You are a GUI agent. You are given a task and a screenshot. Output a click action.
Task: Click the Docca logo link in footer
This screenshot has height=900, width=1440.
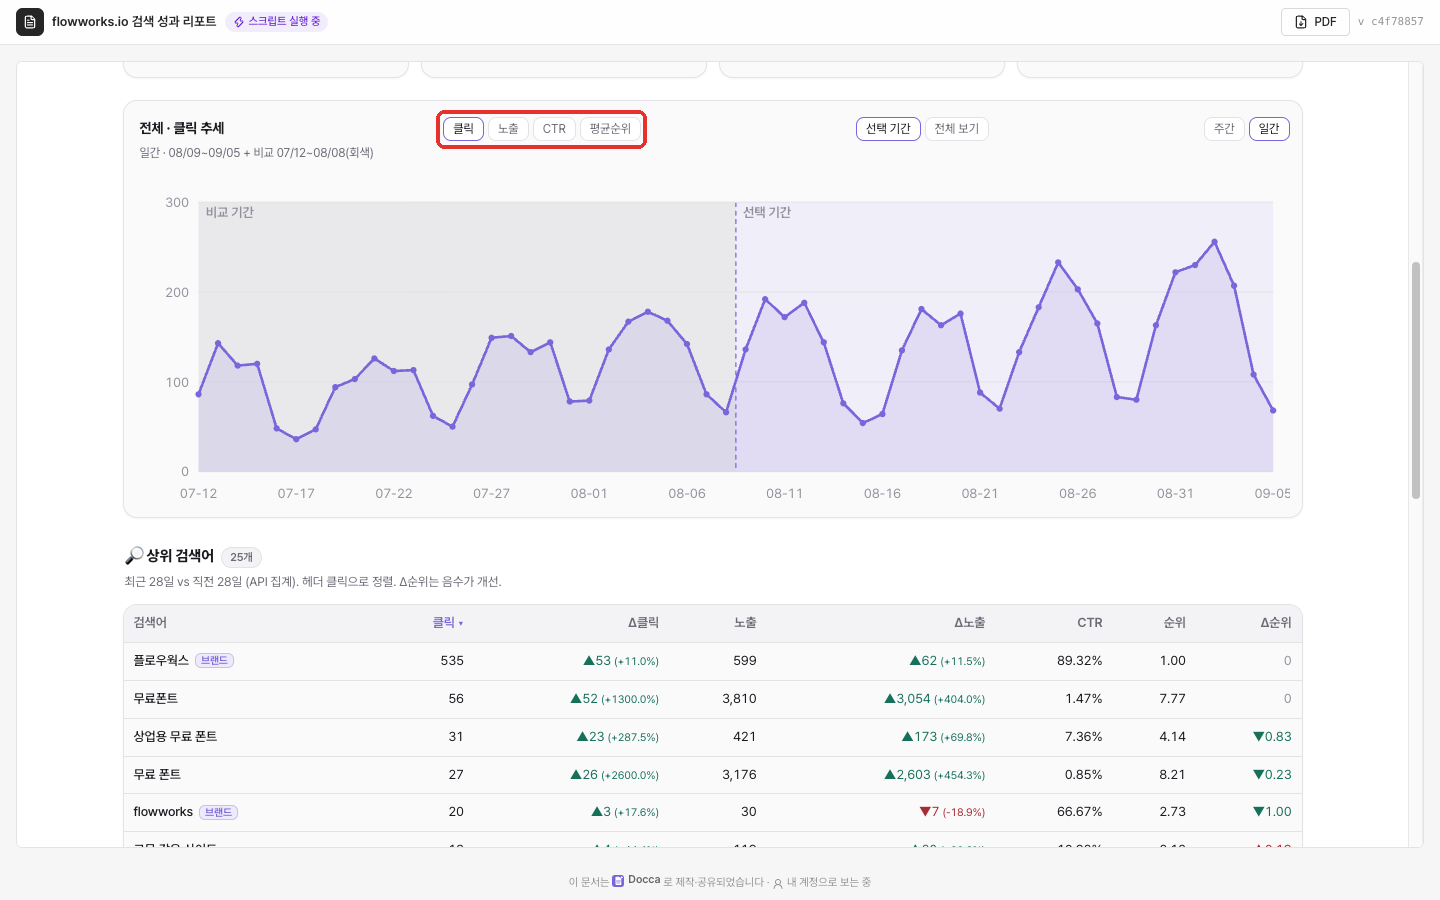pos(636,881)
